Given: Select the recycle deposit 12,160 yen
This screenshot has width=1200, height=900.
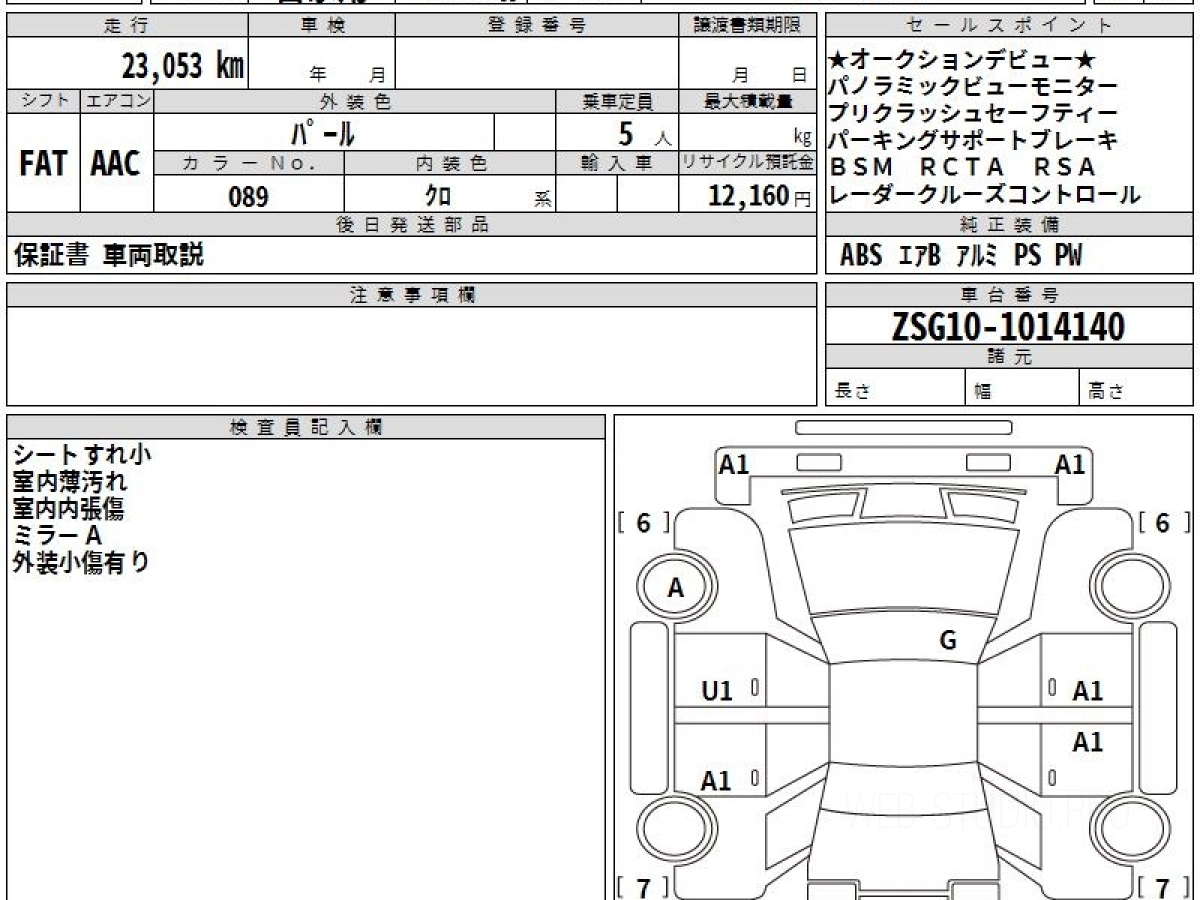Looking at the screenshot, I should [747, 195].
